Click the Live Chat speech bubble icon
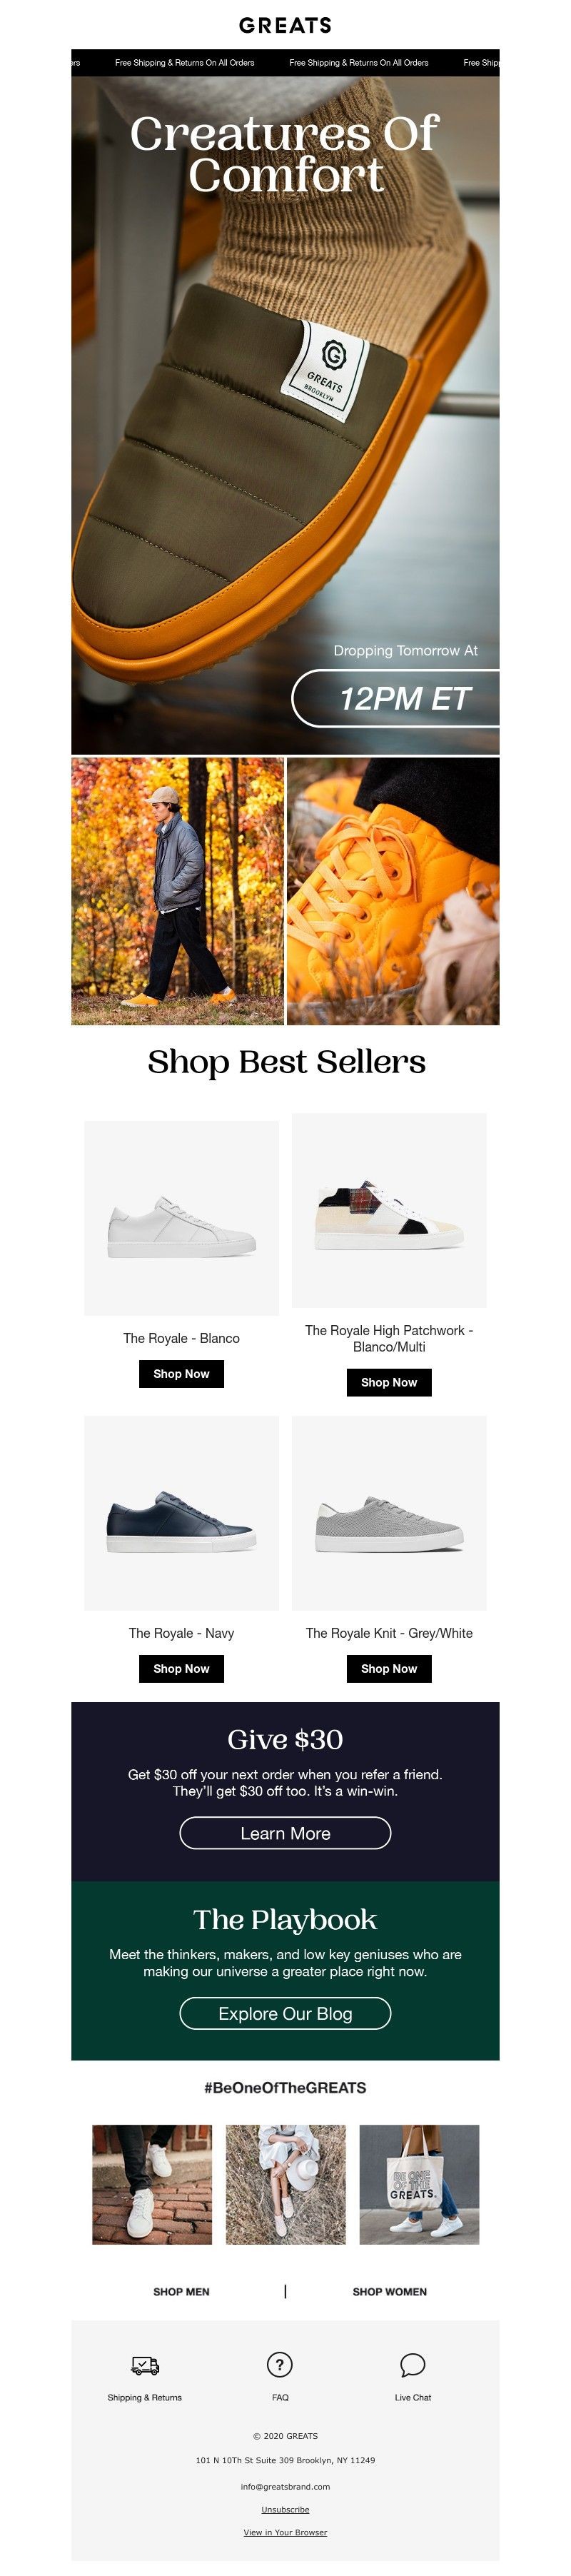The height and width of the screenshot is (2576, 571). pyautogui.click(x=412, y=2365)
